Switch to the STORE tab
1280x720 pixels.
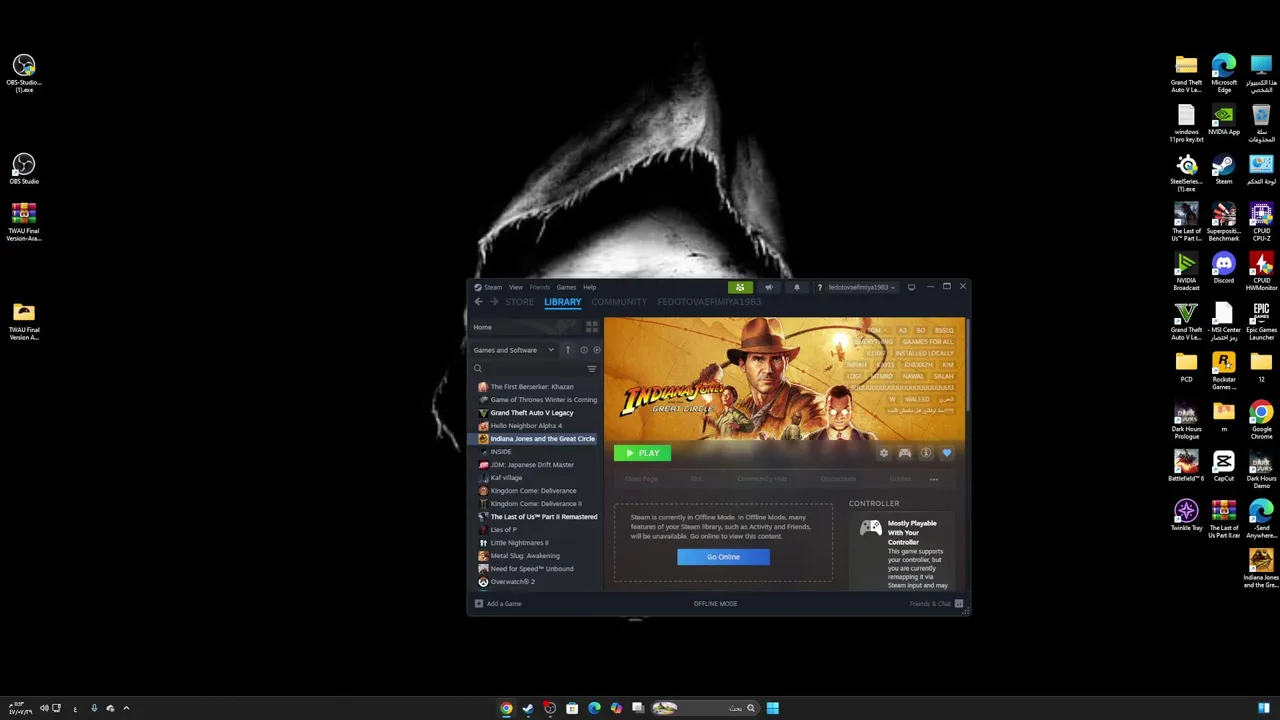519,302
